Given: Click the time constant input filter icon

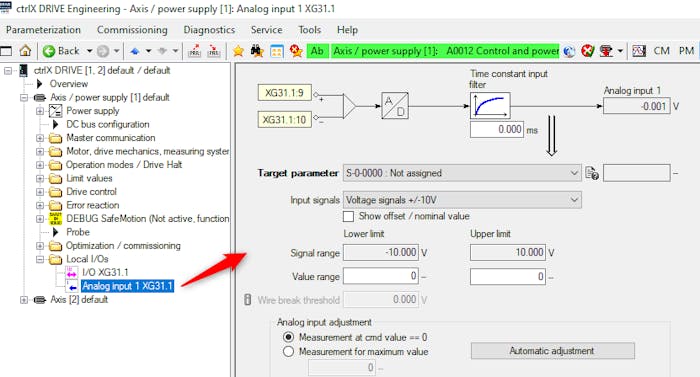Looking at the screenshot, I should (x=490, y=106).
